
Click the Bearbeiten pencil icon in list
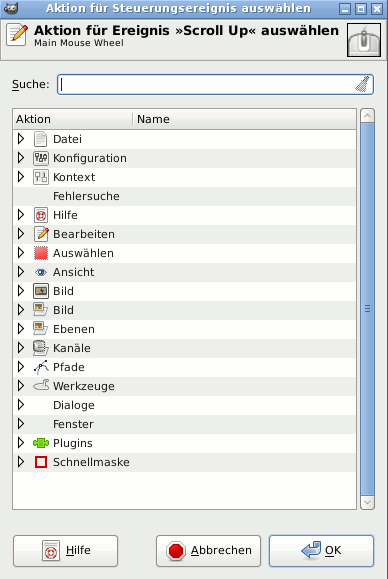[41, 234]
